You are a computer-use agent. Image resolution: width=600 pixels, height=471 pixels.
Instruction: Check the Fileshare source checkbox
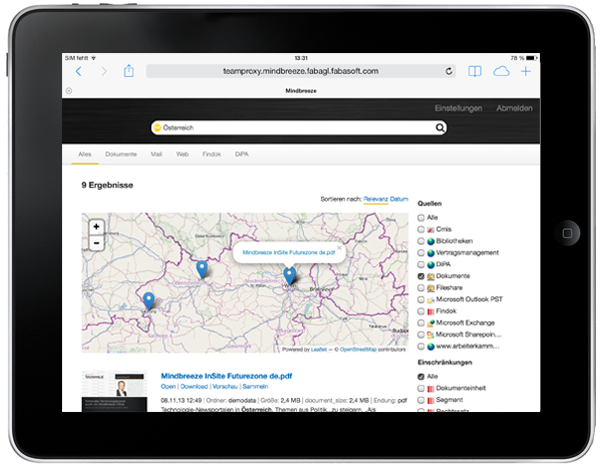coord(421,288)
